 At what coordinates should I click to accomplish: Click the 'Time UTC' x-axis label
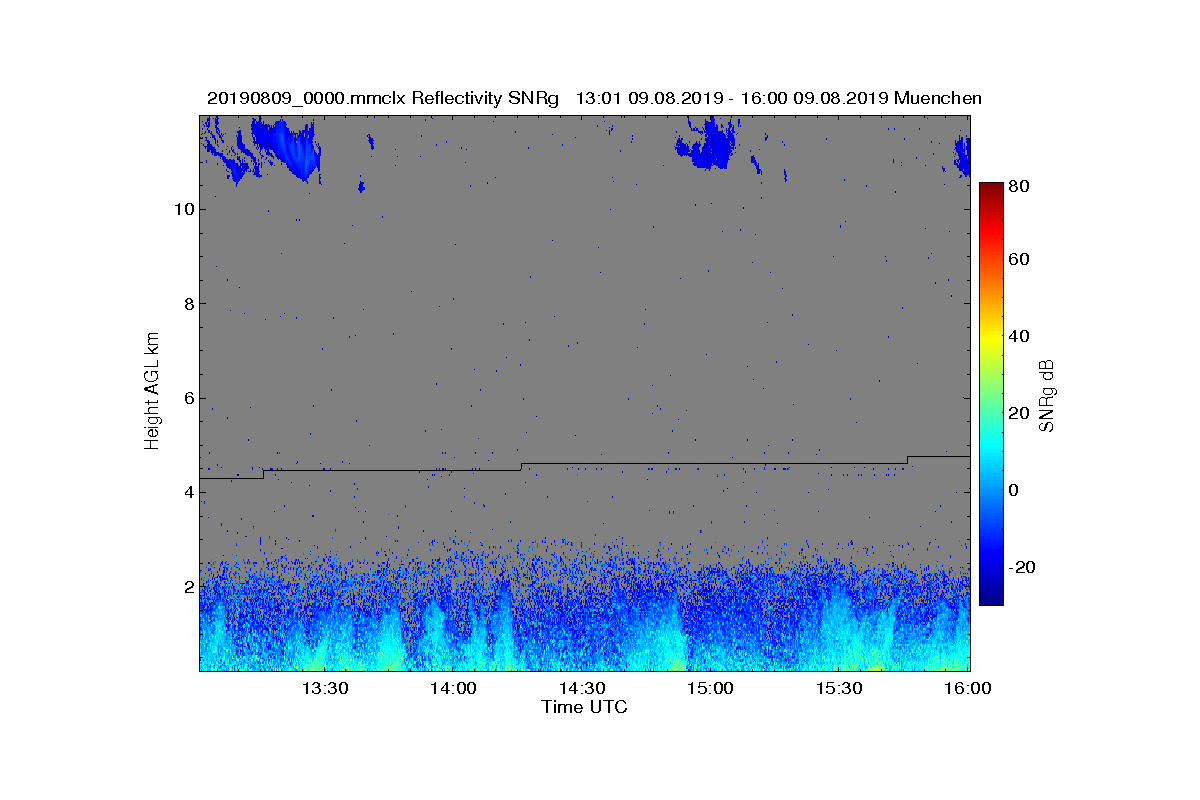click(x=585, y=707)
